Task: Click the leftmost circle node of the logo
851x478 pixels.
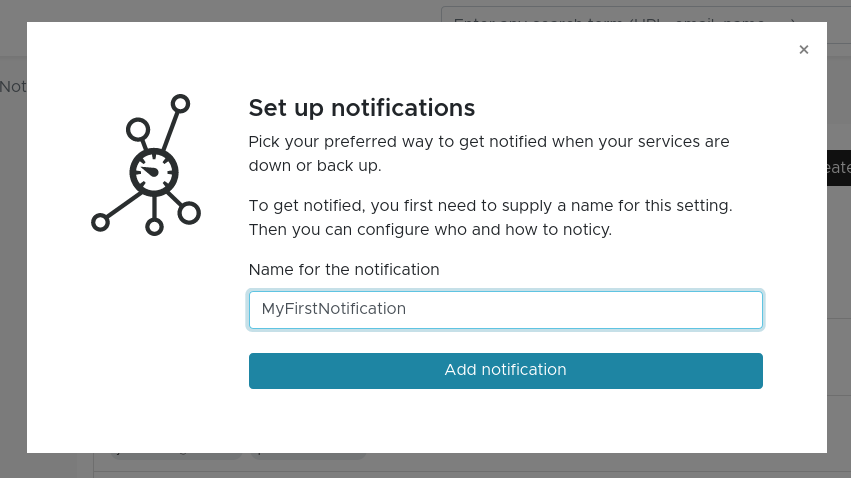Action: tap(100, 222)
